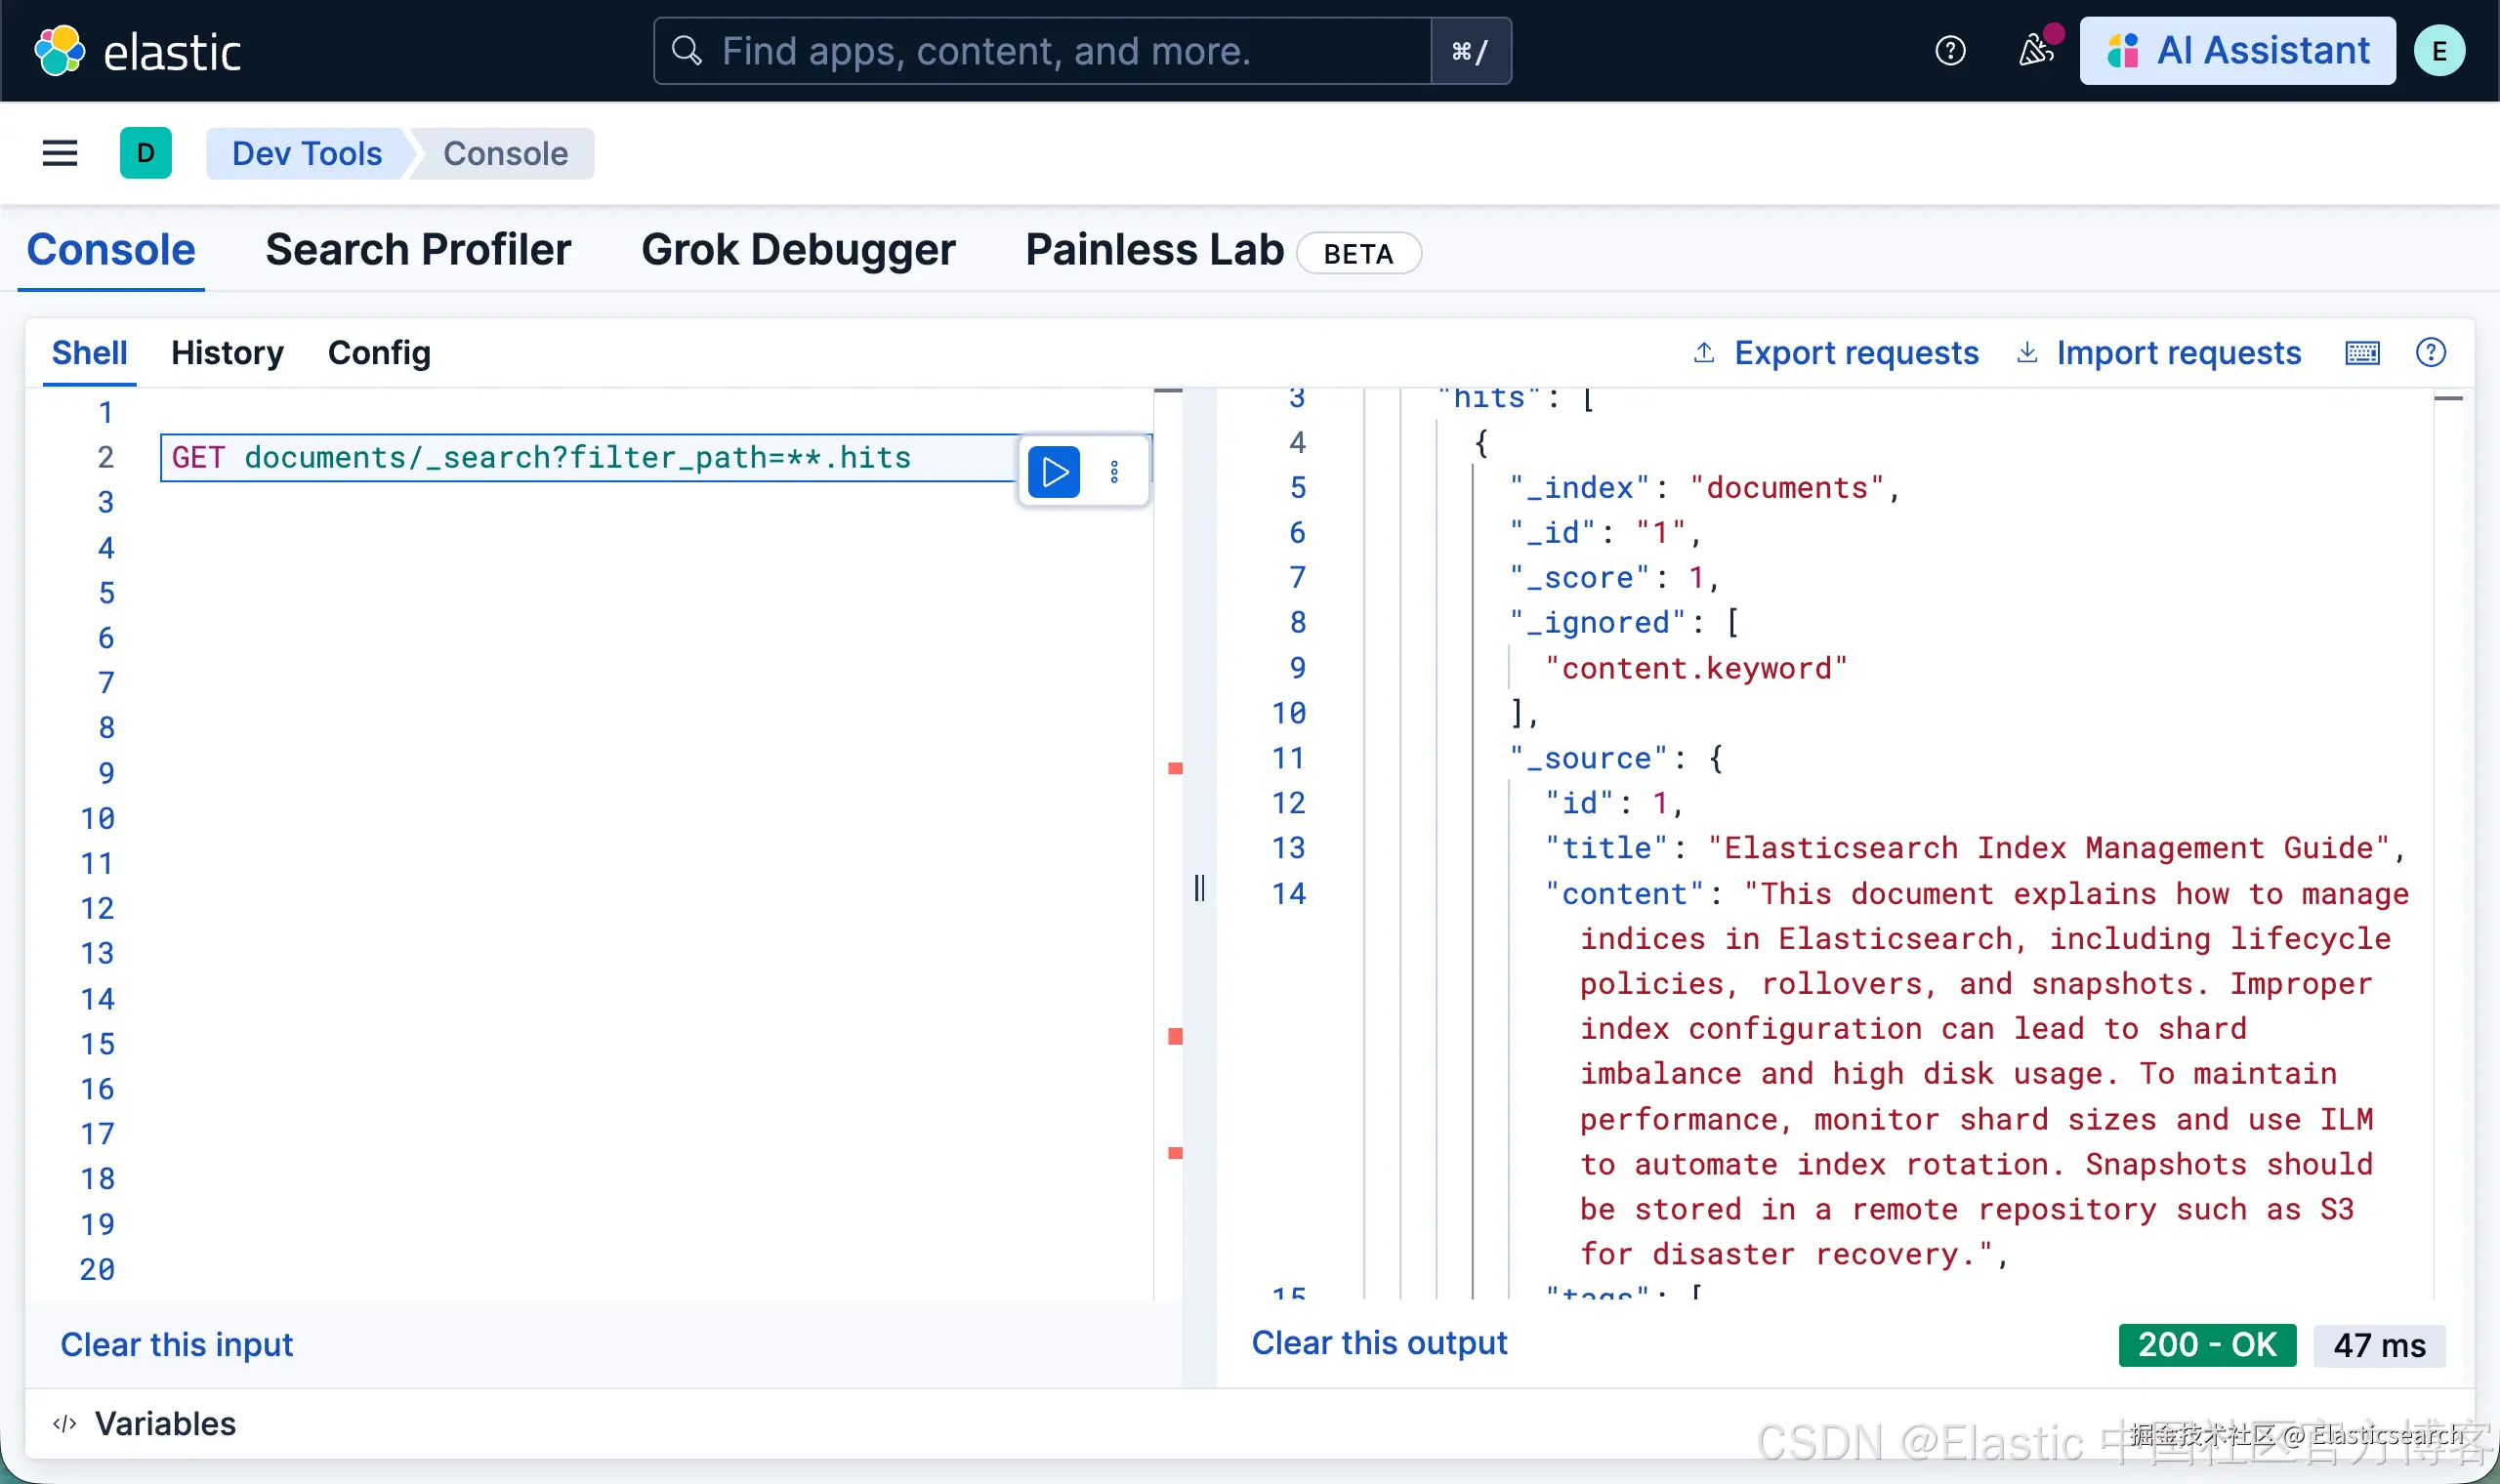Open request options three-dot menu
The height and width of the screenshot is (1484, 2500).
[x=1114, y=472]
